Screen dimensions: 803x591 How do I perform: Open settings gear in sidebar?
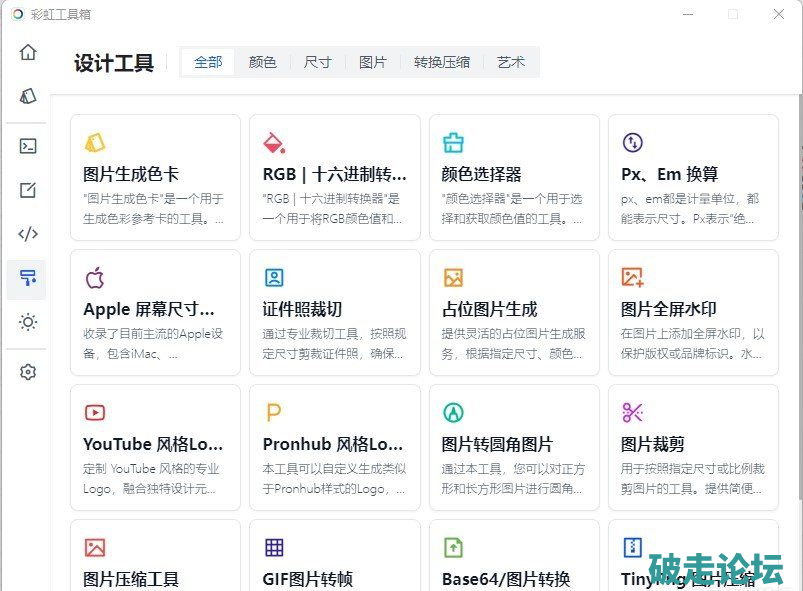[x=28, y=372]
